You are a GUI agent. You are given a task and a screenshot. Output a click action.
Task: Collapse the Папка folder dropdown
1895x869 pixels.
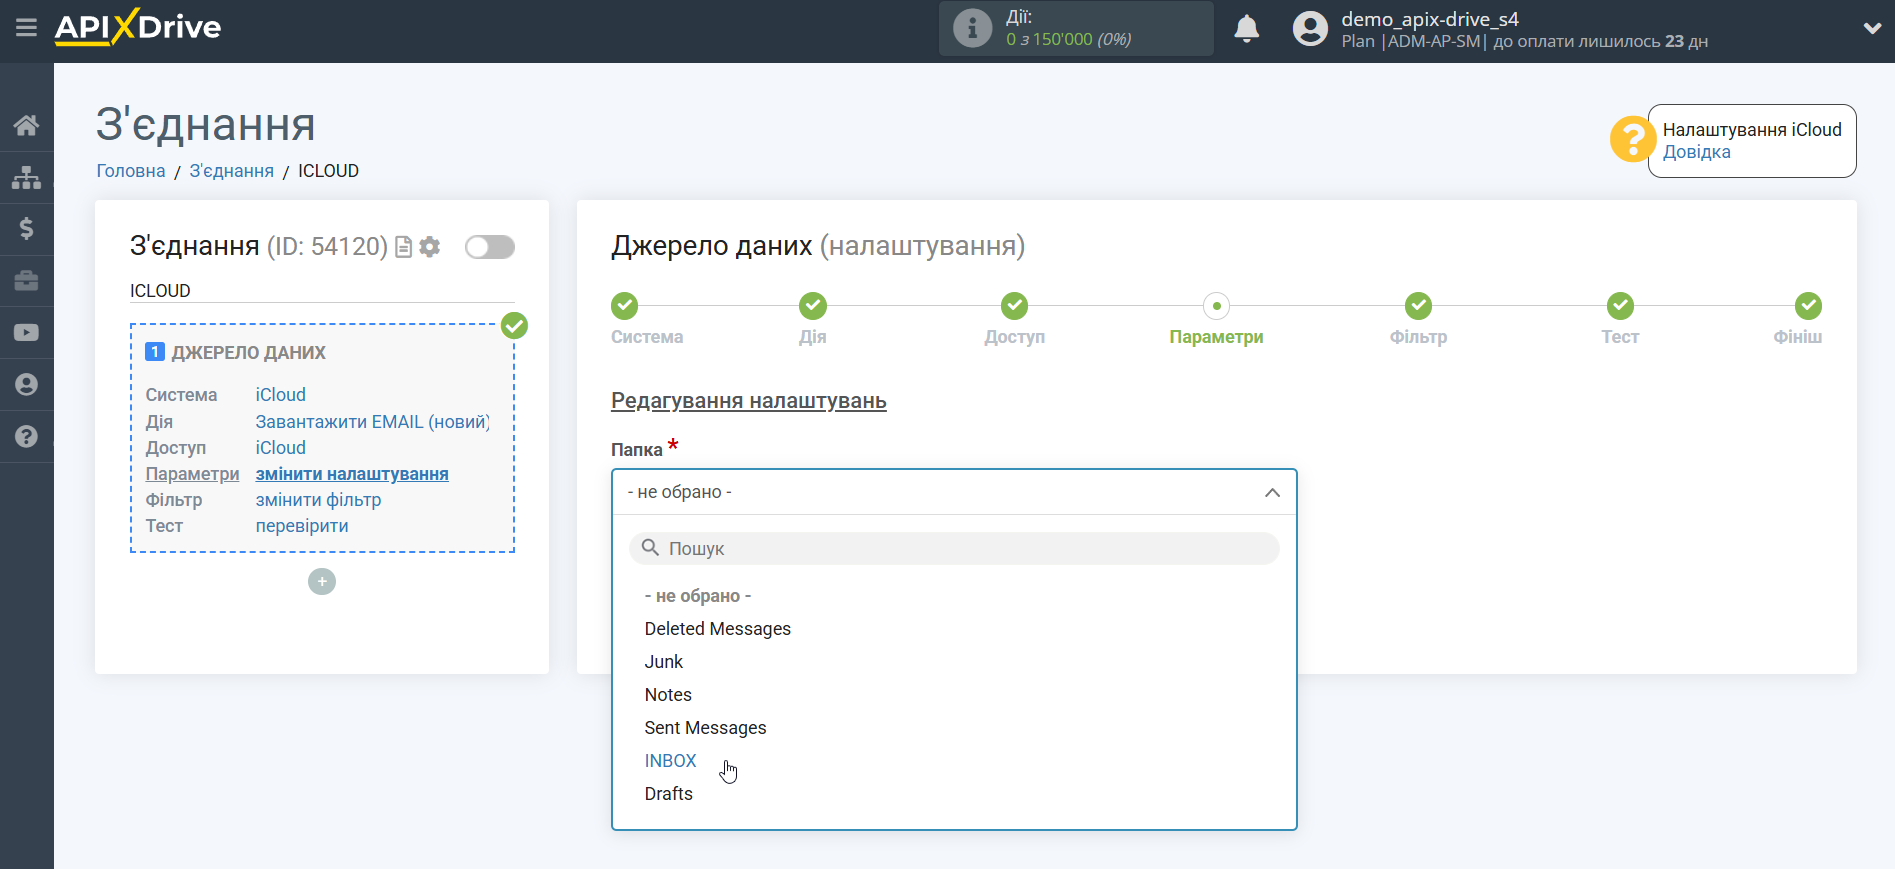[x=954, y=492]
